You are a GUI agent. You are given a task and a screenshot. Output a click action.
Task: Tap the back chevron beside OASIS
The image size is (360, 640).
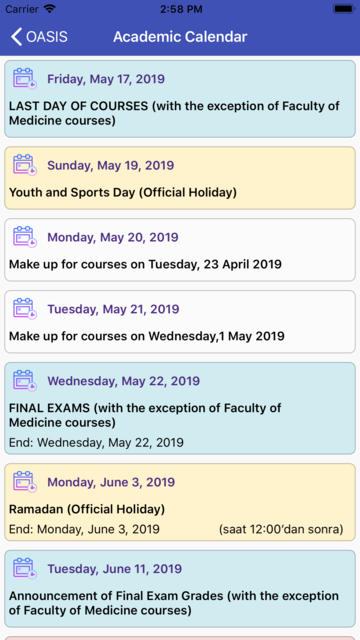[16, 37]
